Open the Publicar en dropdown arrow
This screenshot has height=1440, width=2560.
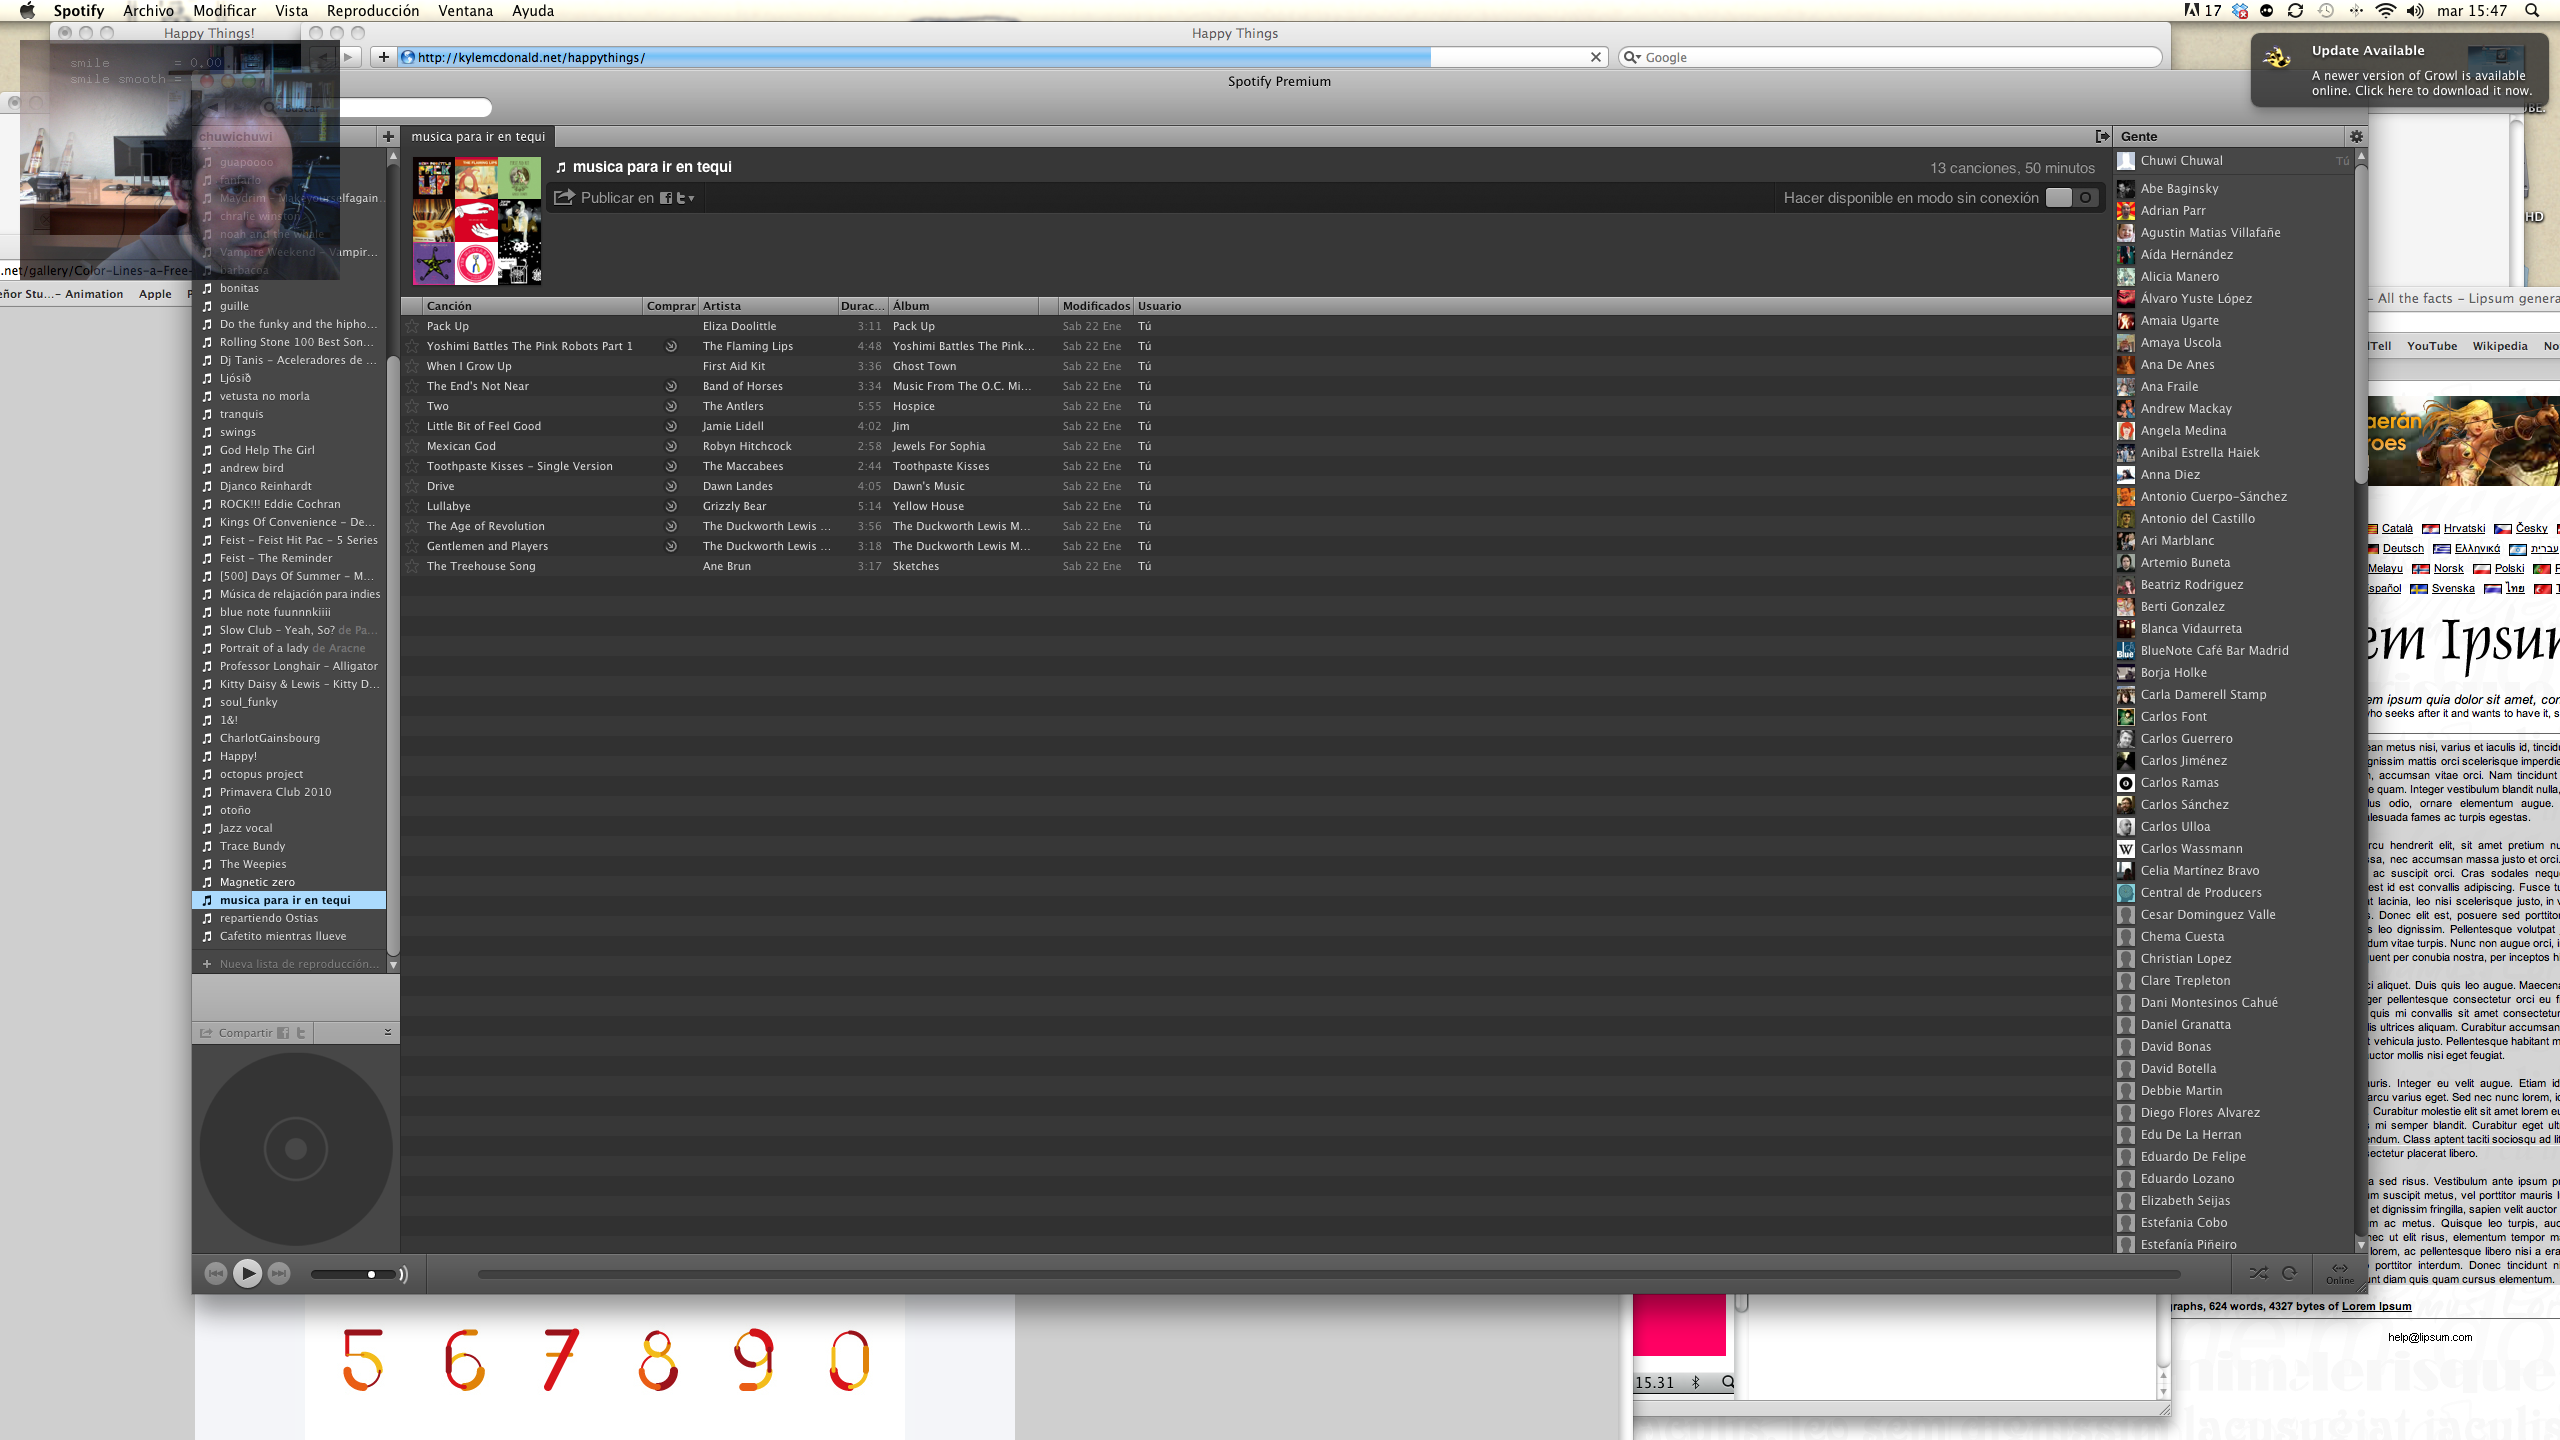coord(691,199)
